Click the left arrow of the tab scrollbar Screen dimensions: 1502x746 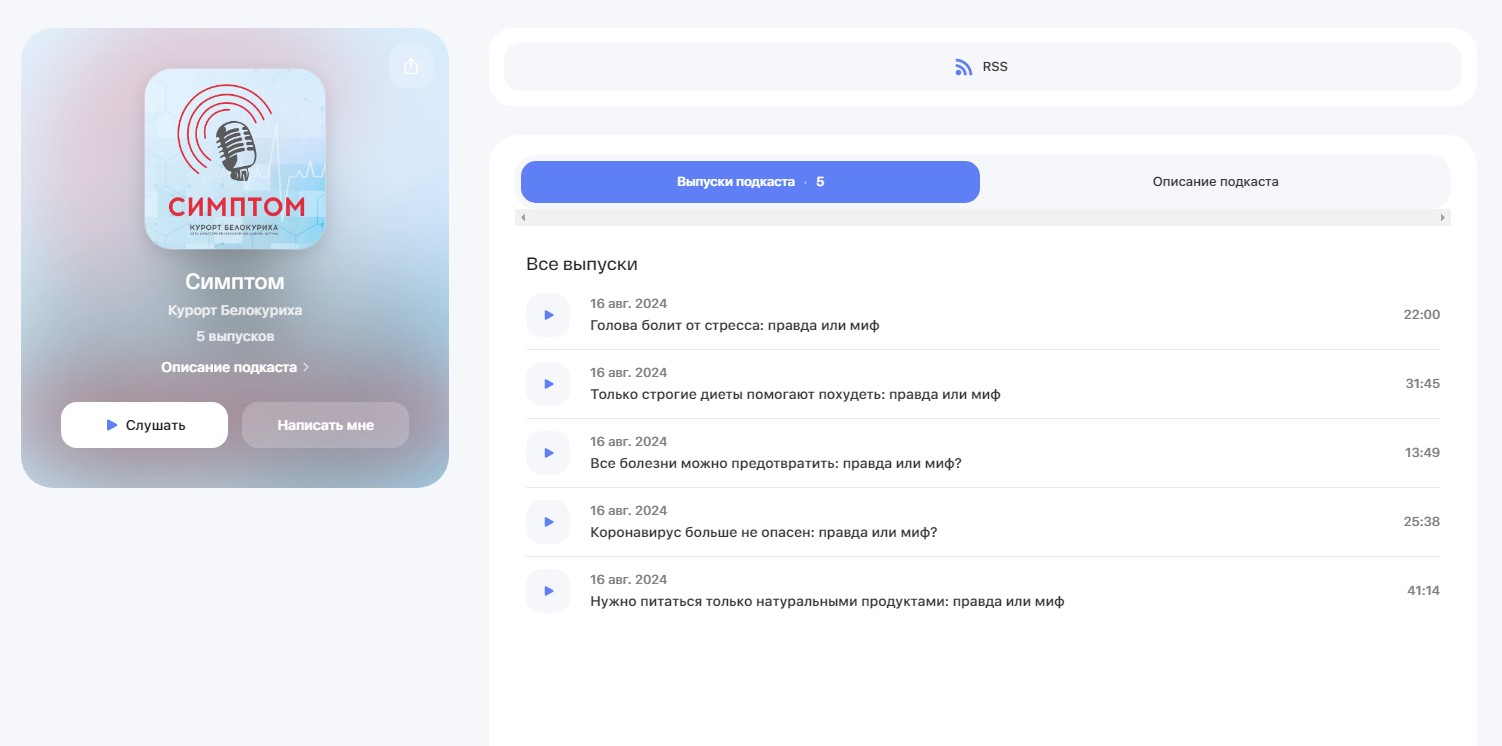523,217
